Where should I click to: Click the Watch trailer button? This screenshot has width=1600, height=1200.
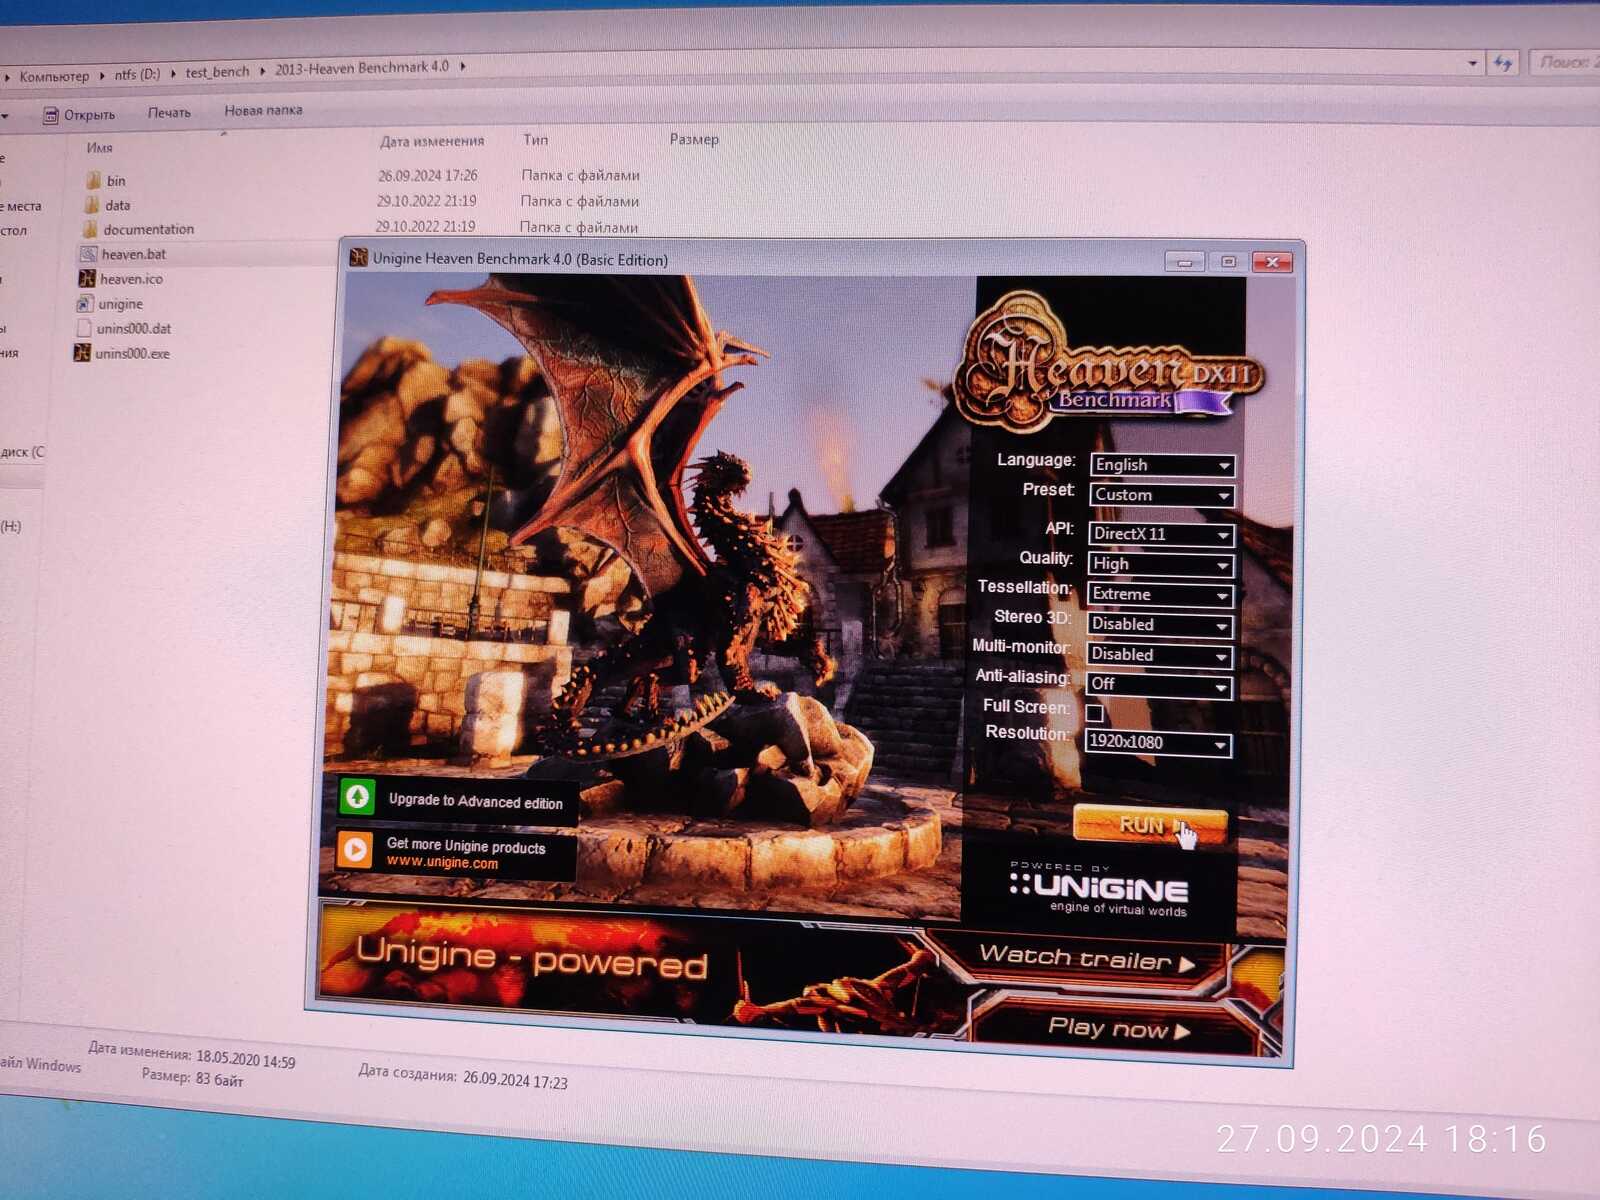click(1088, 959)
